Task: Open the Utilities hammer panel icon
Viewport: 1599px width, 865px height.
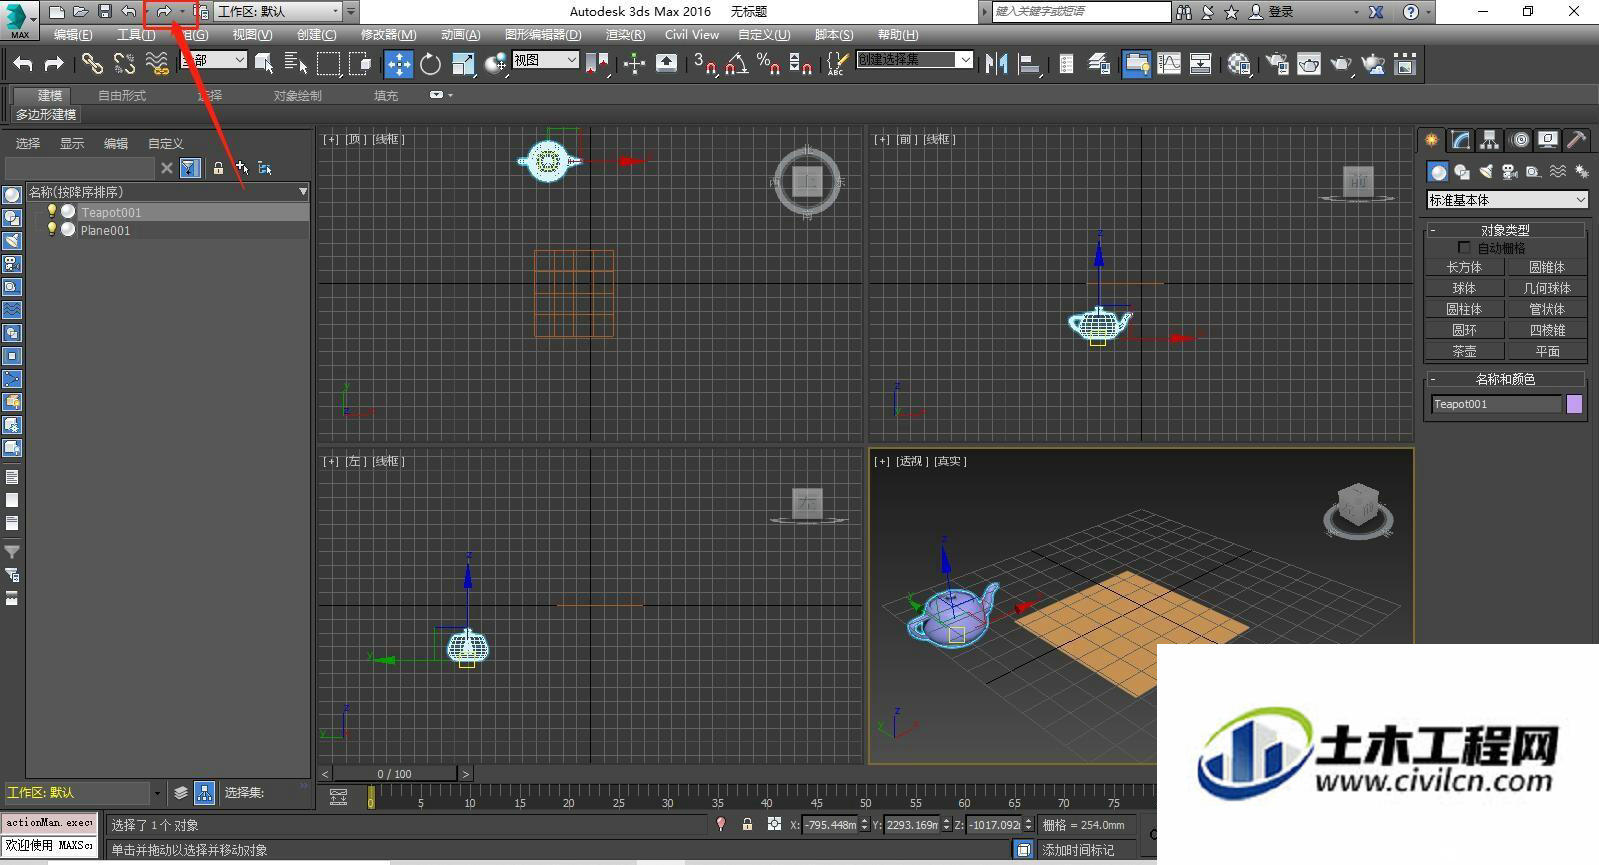Action: [1576, 140]
